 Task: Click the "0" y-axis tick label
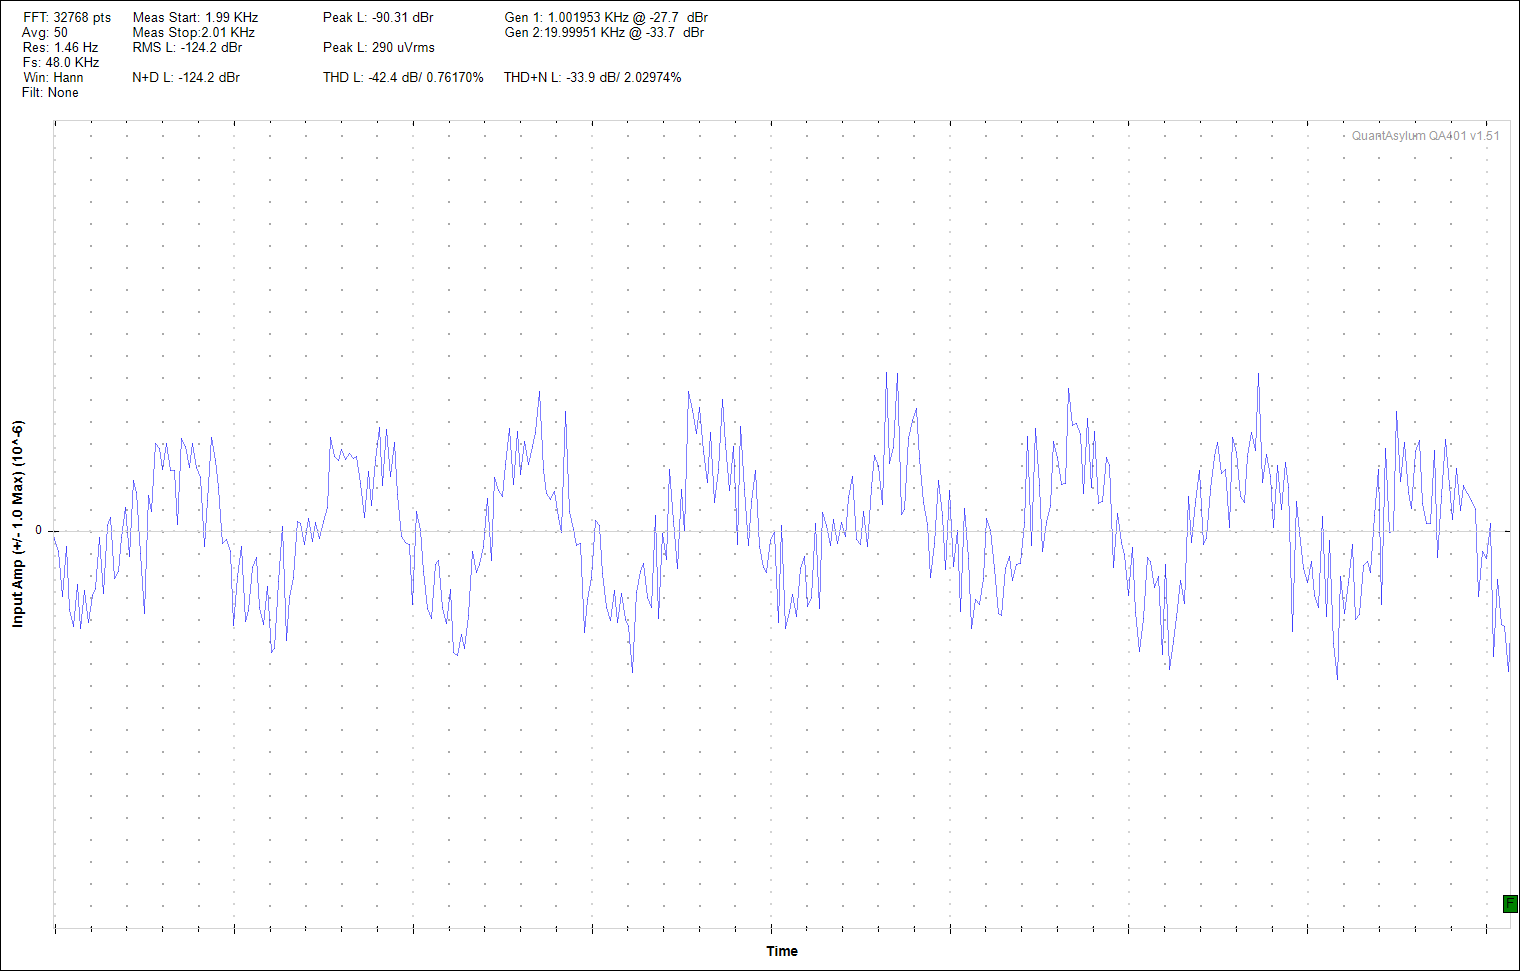coord(39,530)
